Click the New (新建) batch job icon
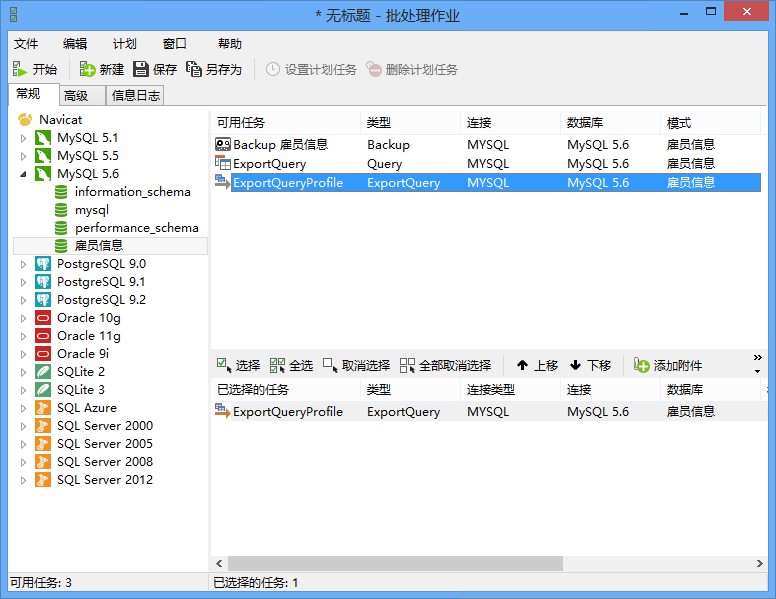776x599 pixels. [x=87, y=69]
